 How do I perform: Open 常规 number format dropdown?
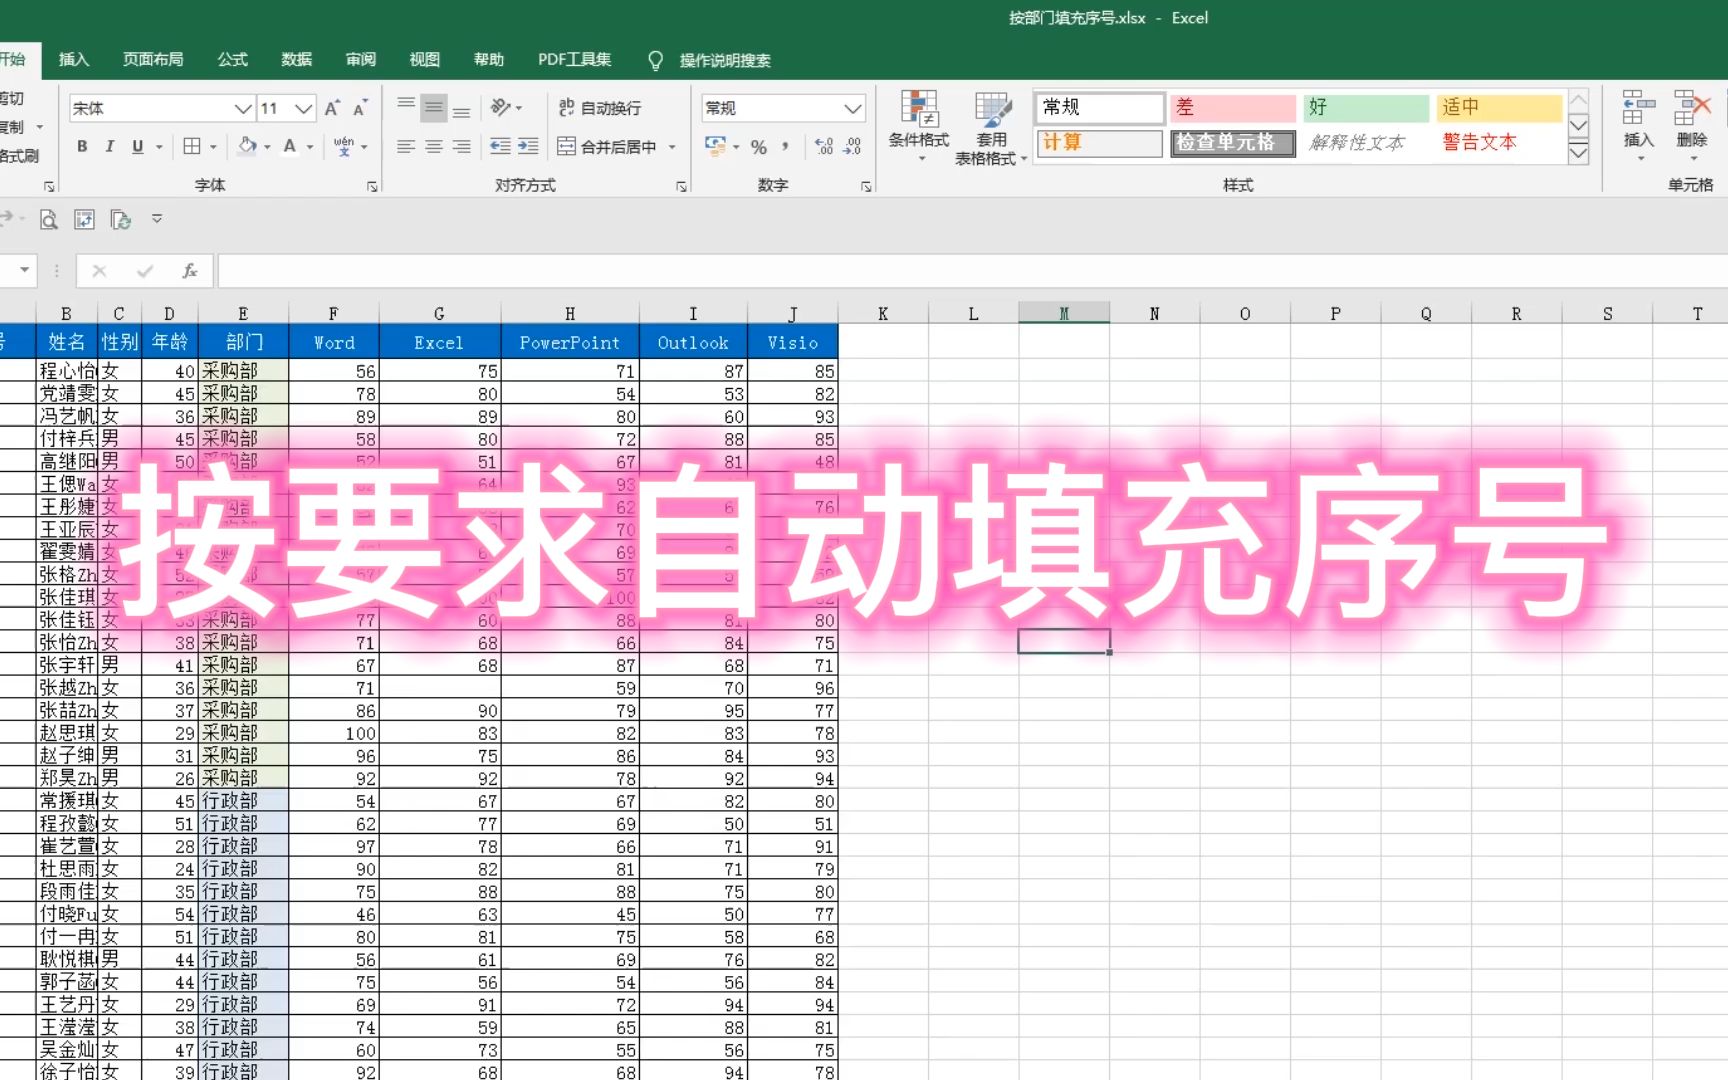(852, 108)
